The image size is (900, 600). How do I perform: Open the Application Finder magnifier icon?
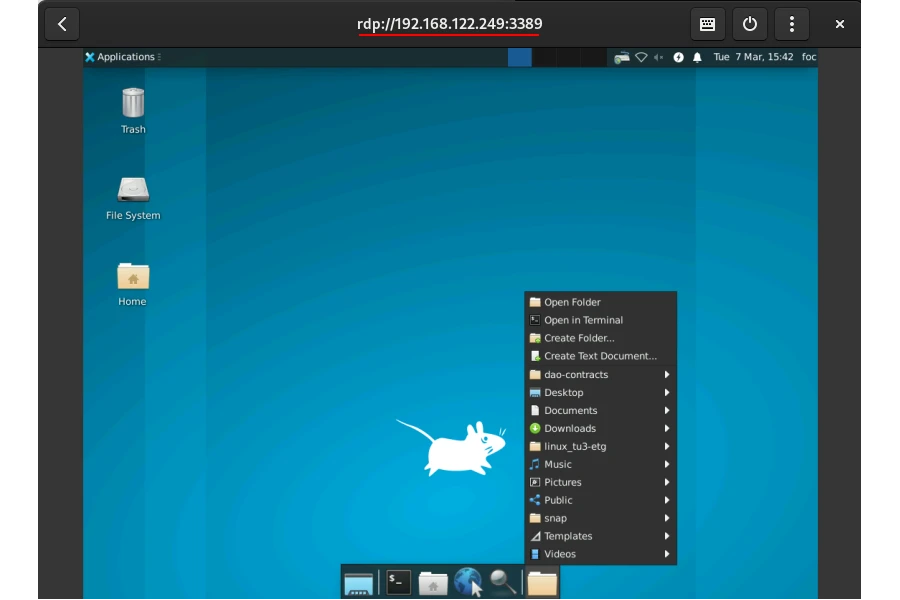(x=502, y=582)
